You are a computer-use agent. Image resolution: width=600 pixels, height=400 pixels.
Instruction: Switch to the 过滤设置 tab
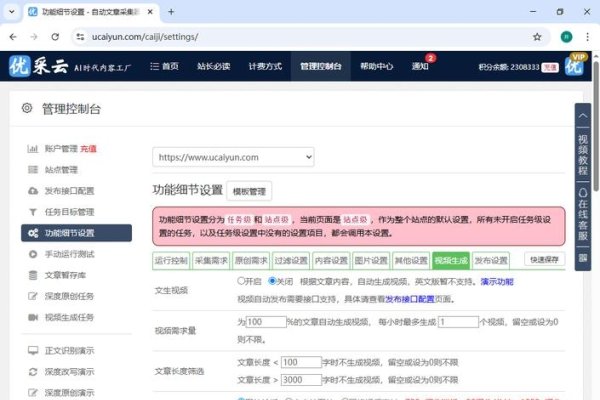point(291,261)
